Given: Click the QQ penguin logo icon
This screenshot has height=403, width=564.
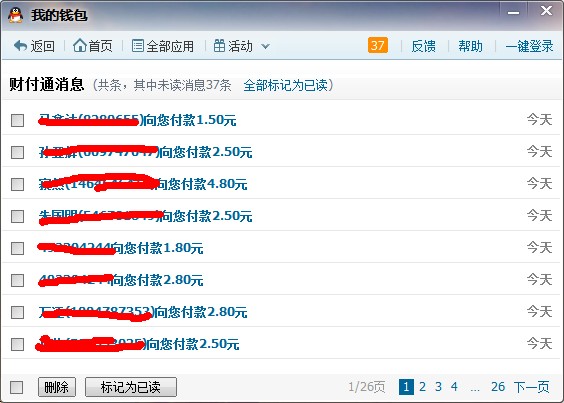Looking at the screenshot, I should click(15, 15).
